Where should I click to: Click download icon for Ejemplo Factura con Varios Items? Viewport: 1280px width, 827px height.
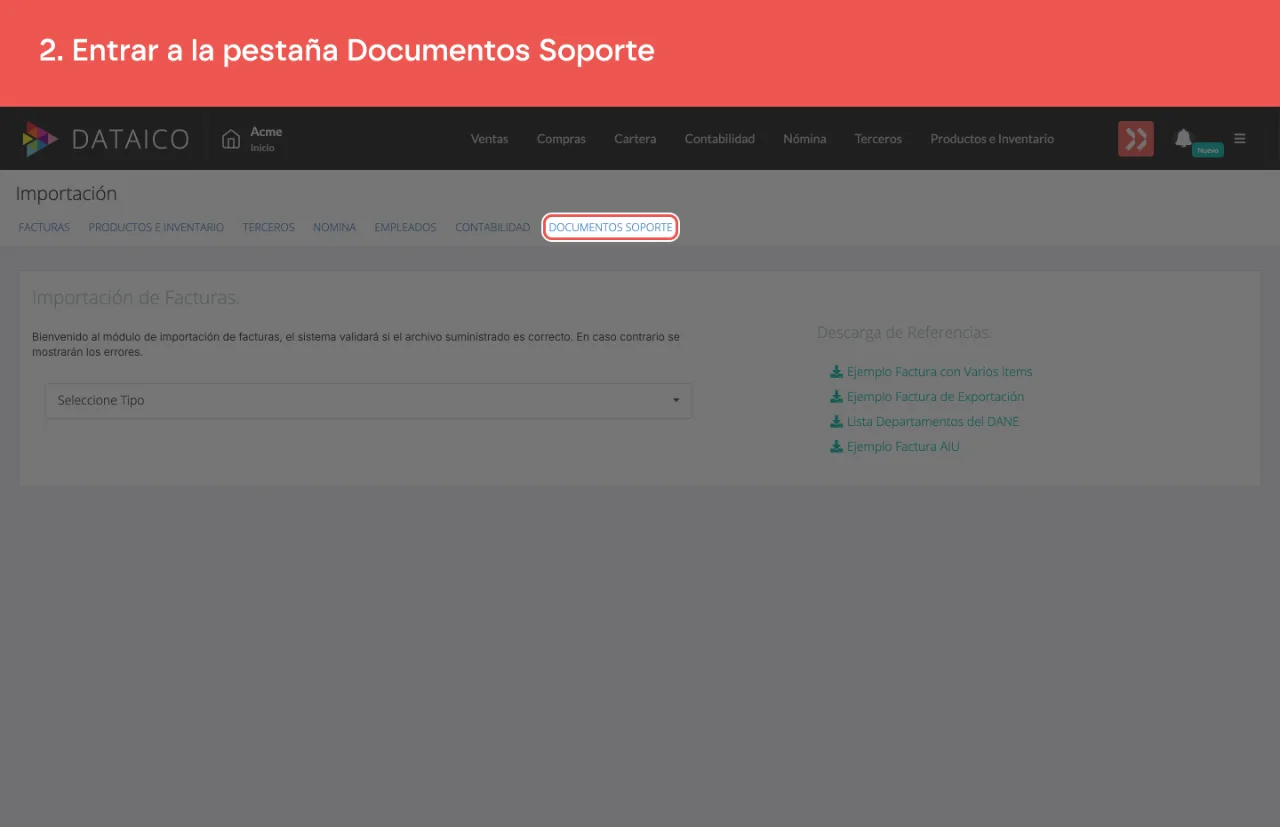[x=836, y=372]
